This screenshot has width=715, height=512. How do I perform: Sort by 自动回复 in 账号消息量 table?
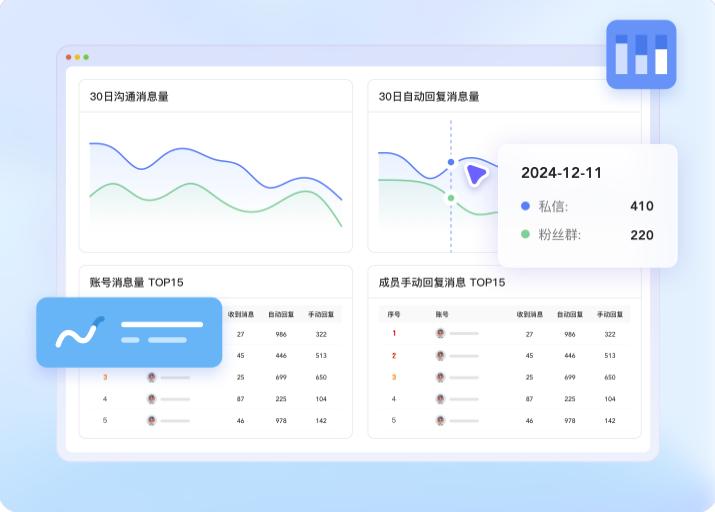[x=281, y=314]
